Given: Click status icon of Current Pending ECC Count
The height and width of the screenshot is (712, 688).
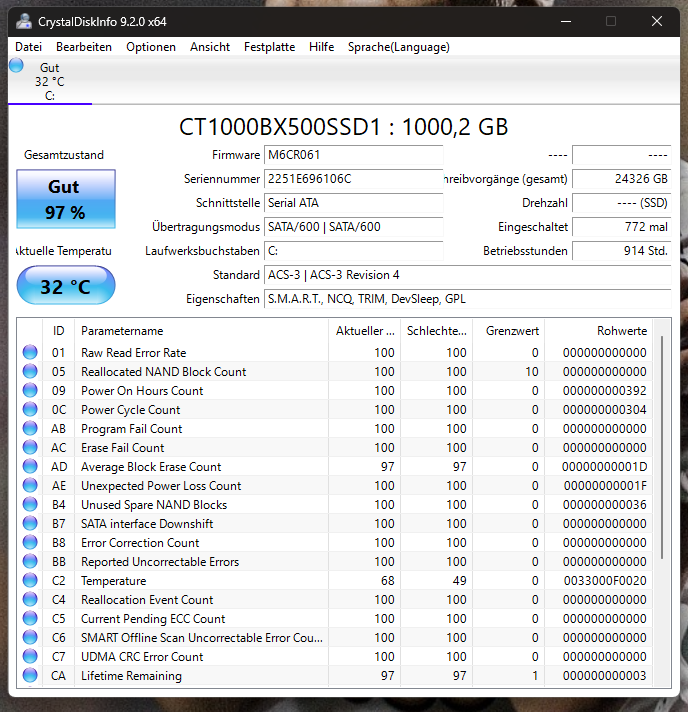Looking at the screenshot, I should tap(30, 618).
